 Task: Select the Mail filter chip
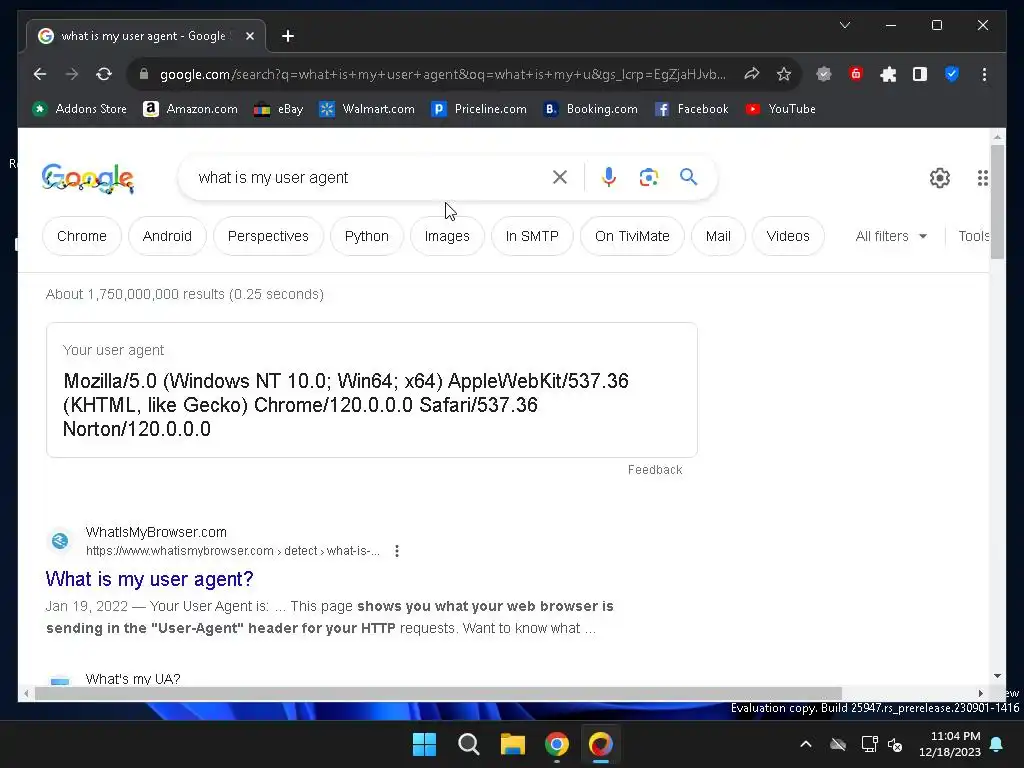[718, 236]
